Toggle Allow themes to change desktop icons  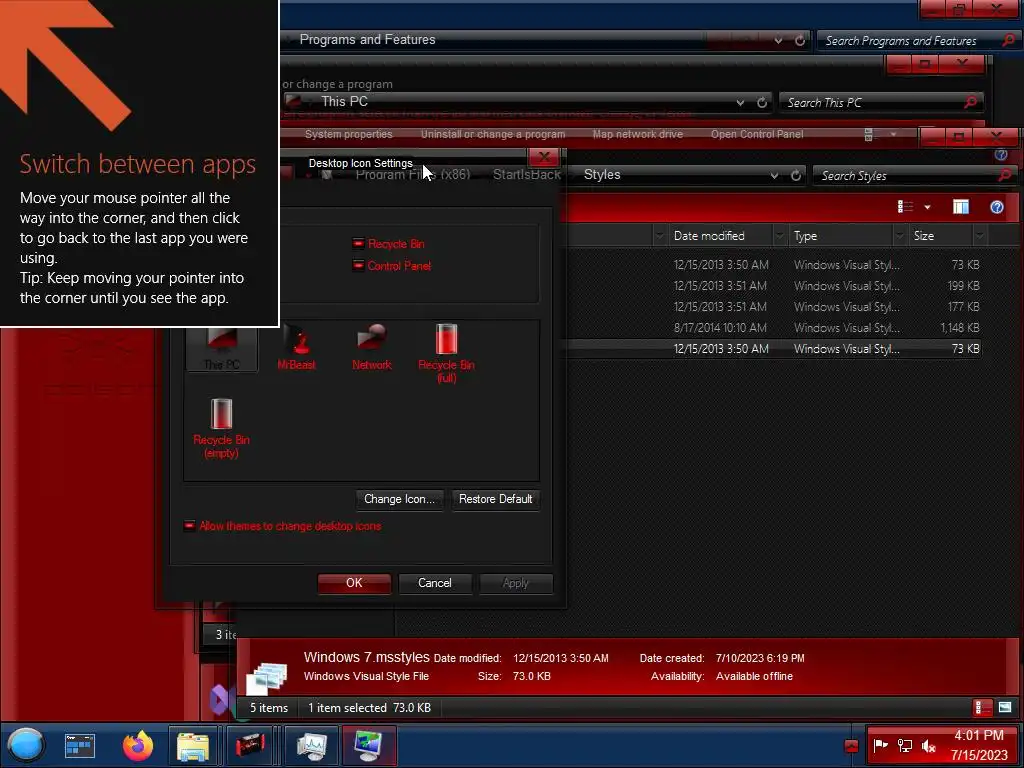click(x=189, y=526)
